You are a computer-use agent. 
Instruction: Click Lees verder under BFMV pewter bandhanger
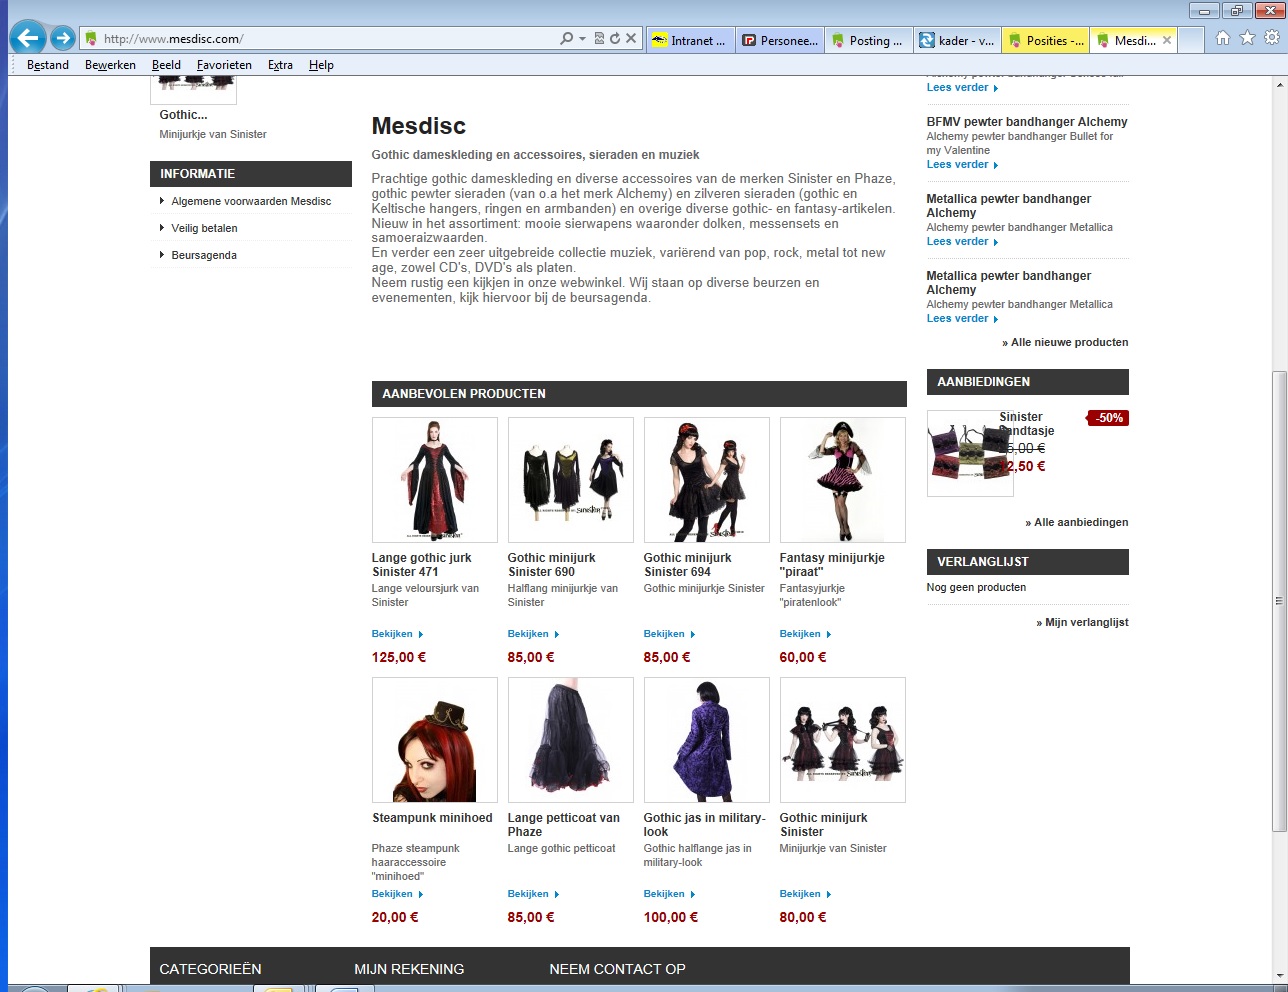pyautogui.click(x=962, y=164)
